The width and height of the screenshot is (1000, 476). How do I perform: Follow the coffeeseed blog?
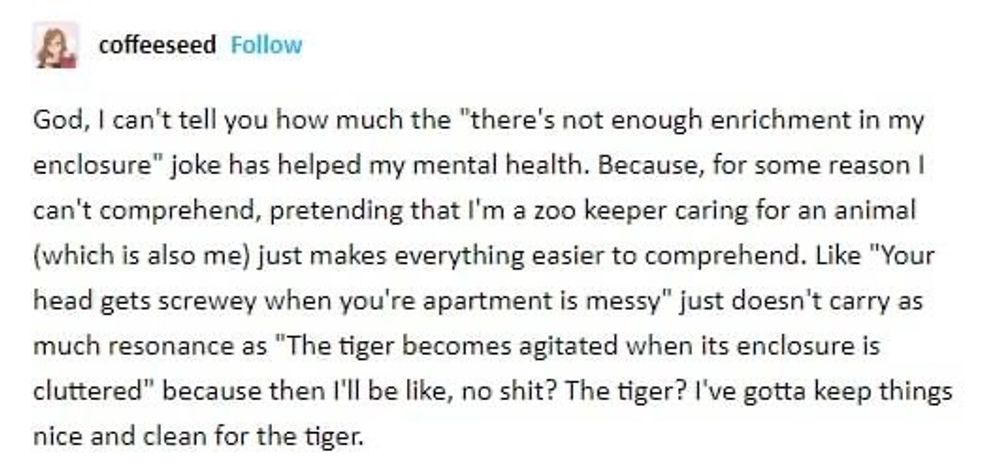(x=266, y=45)
